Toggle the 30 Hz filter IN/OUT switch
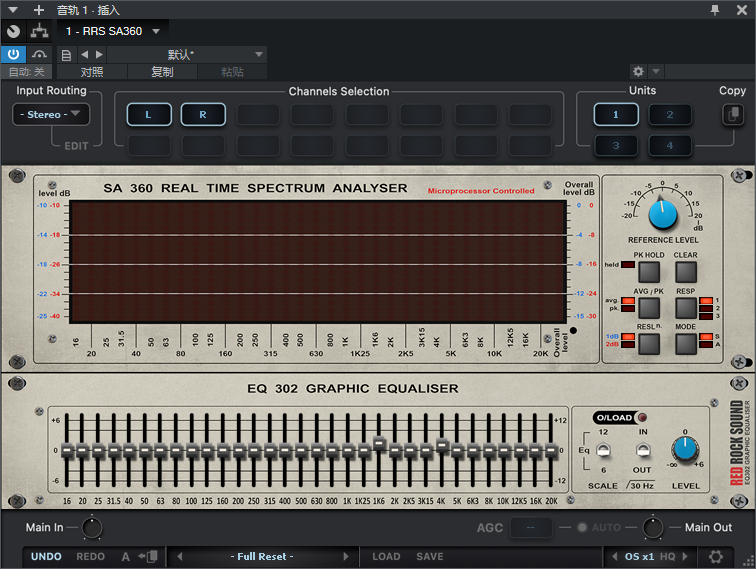756x569 pixels. pyautogui.click(x=642, y=450)
